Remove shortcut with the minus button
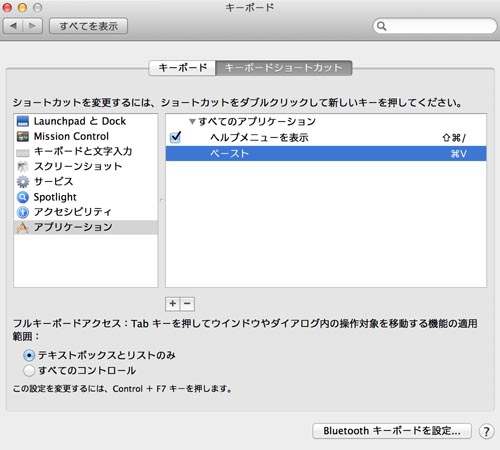This screenshot has width=500, height=450. 187,304
